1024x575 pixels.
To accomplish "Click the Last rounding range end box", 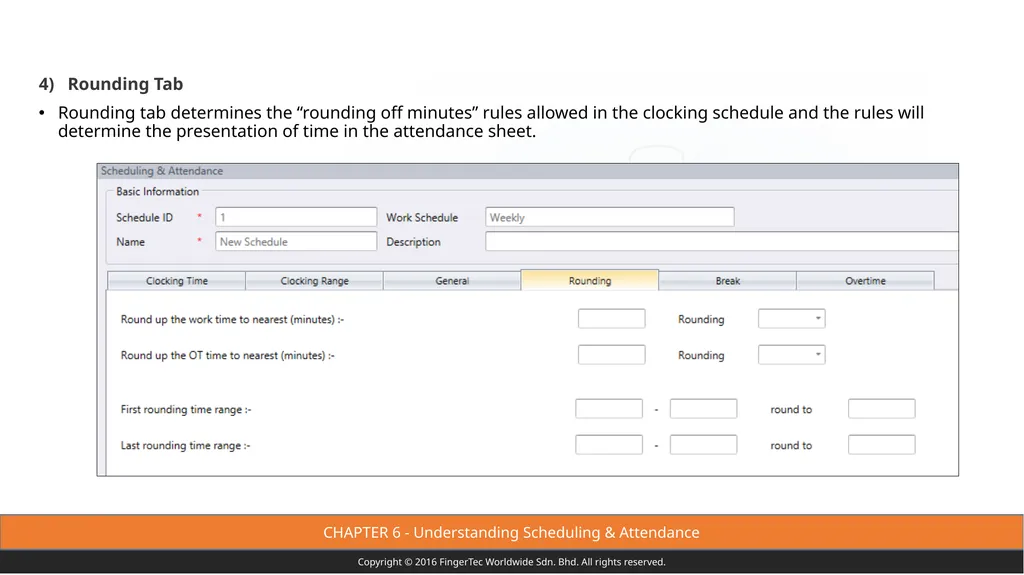I will pyautogui.click(x=703, y=445).
